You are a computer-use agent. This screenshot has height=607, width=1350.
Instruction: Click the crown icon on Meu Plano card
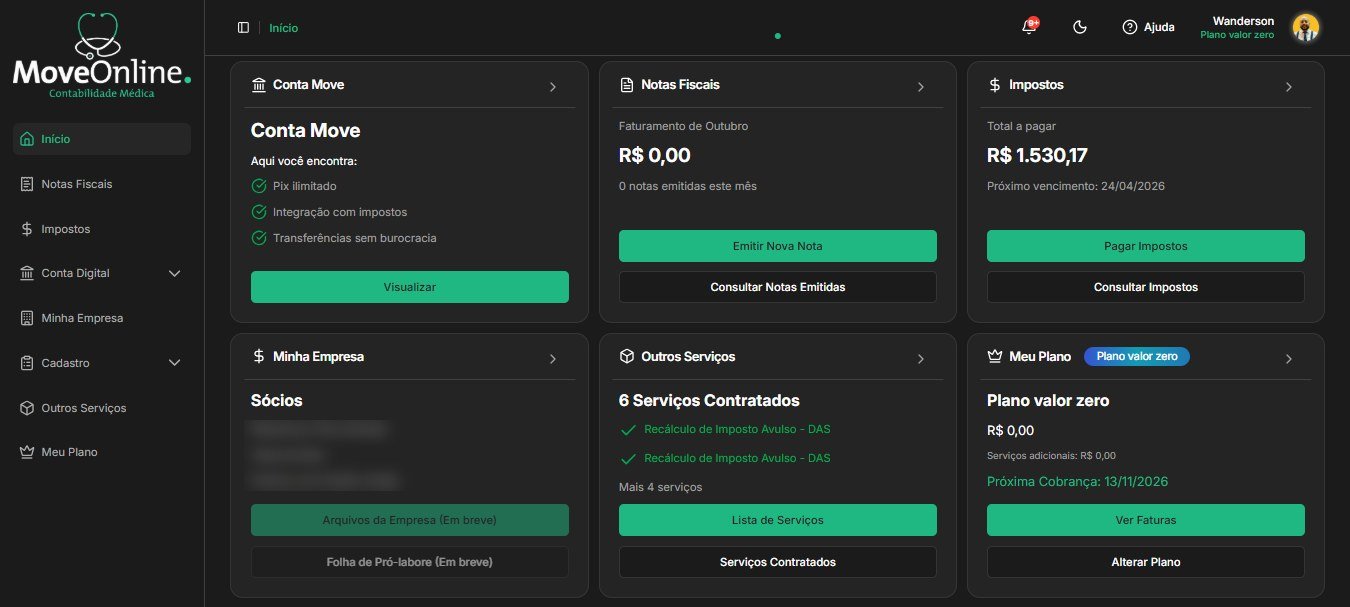pyautogui.click(x=995, y=356)
